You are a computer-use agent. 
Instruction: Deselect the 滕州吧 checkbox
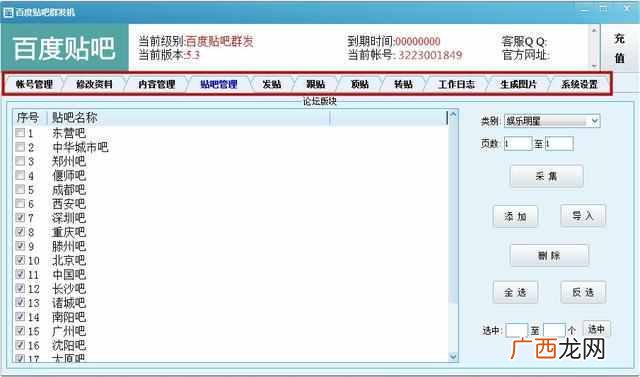click(20, 246)
